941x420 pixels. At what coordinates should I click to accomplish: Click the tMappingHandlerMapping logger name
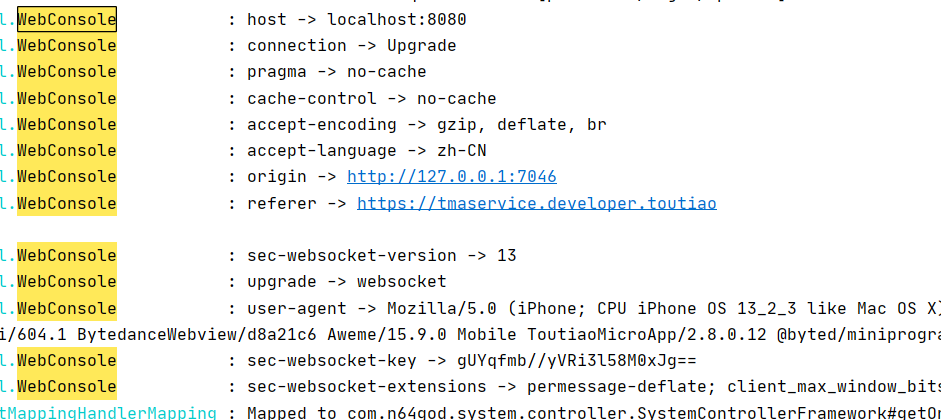[108, 413]
